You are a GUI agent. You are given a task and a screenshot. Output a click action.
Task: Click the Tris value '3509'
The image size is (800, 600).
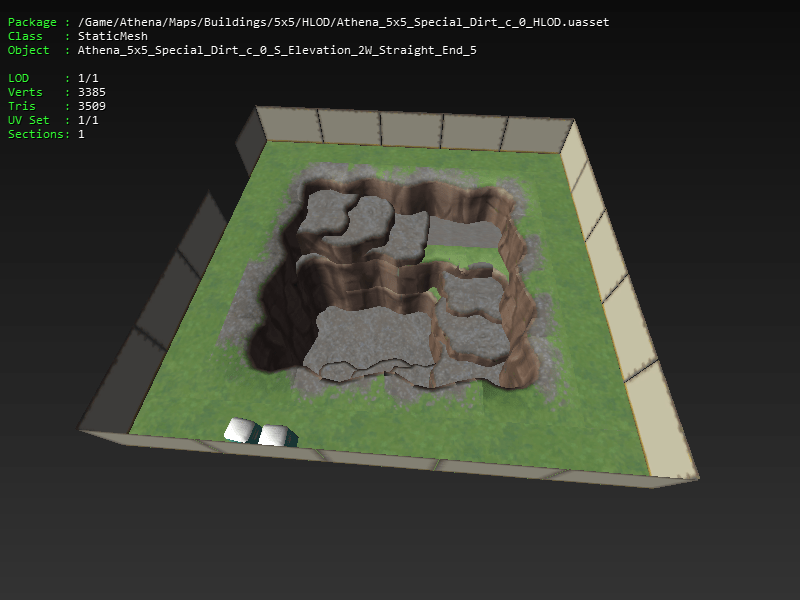tap(92, 106)
